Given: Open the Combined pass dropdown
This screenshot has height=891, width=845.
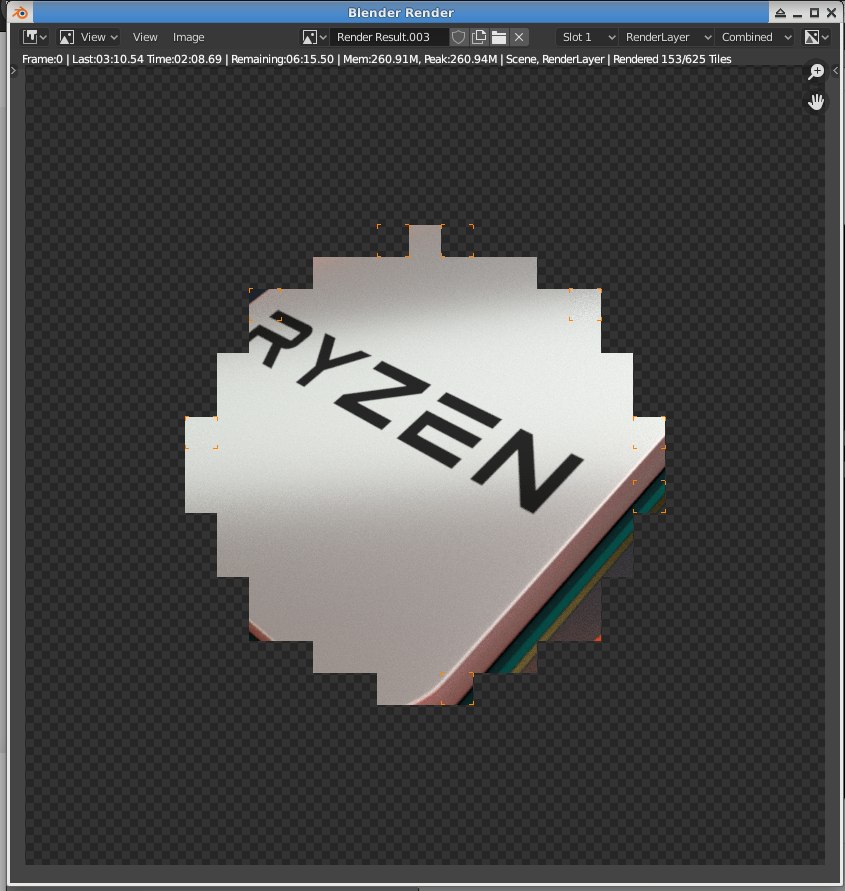Looking at the screenshot, I should [x=755, y=38].
